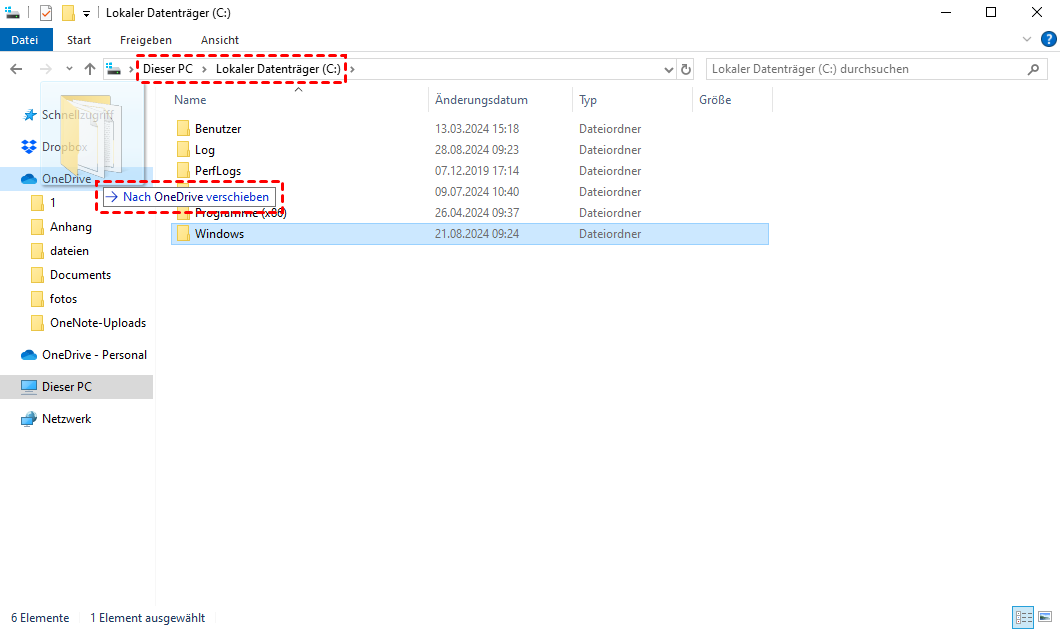Select OneDrive - Personal in navigation pane

point(94,354)
